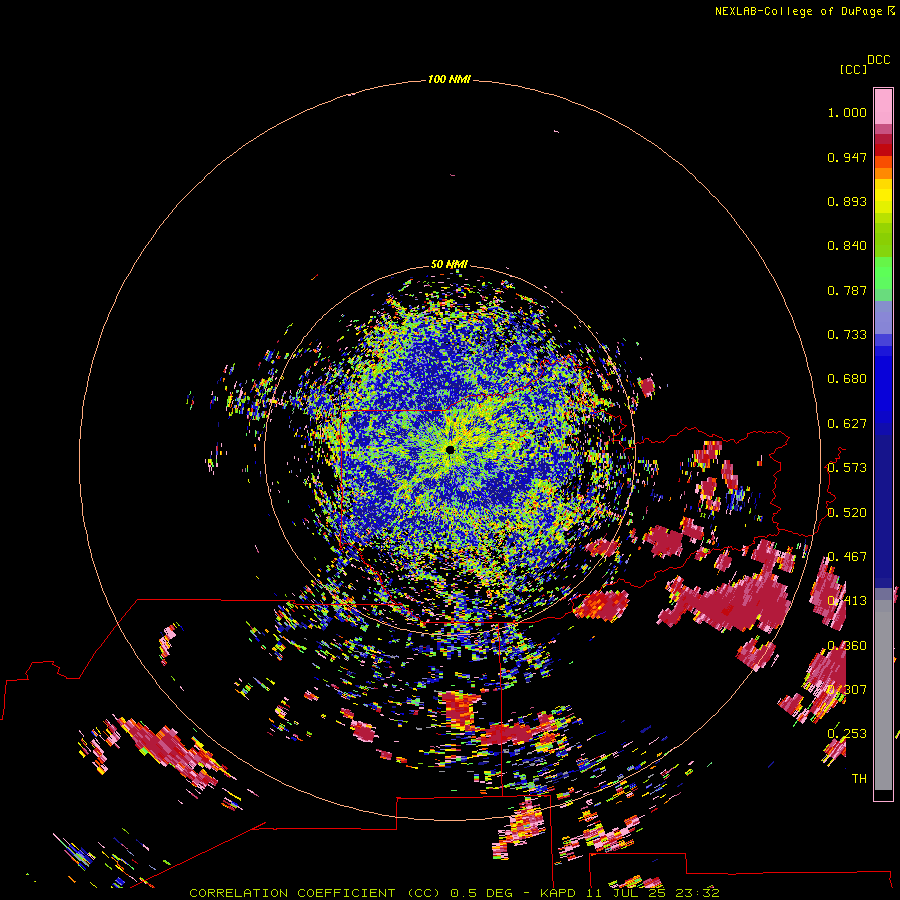Pick the pink swatch atop the color bar

pos(883,107)
